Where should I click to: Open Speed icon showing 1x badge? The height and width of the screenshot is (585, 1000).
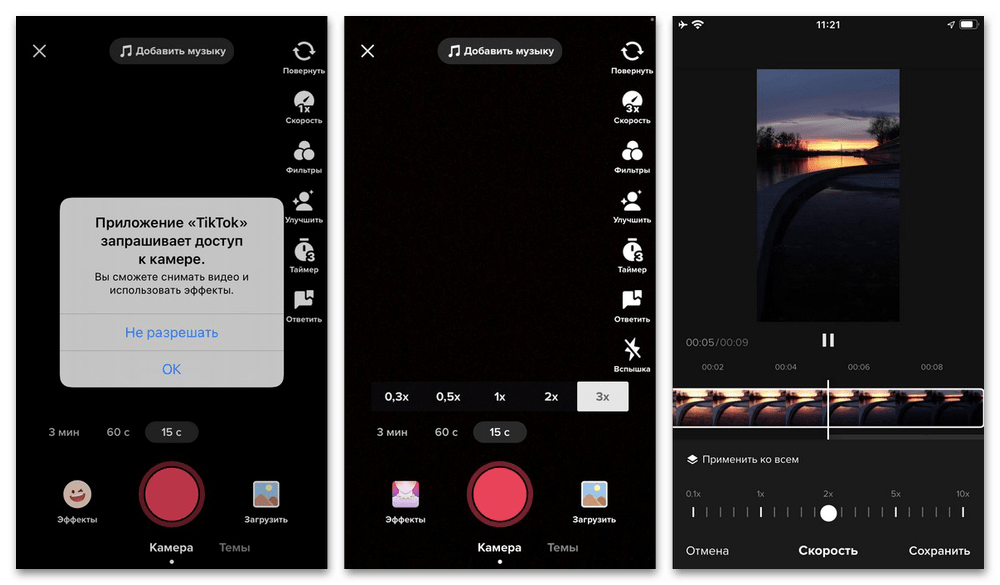(304, 101)
